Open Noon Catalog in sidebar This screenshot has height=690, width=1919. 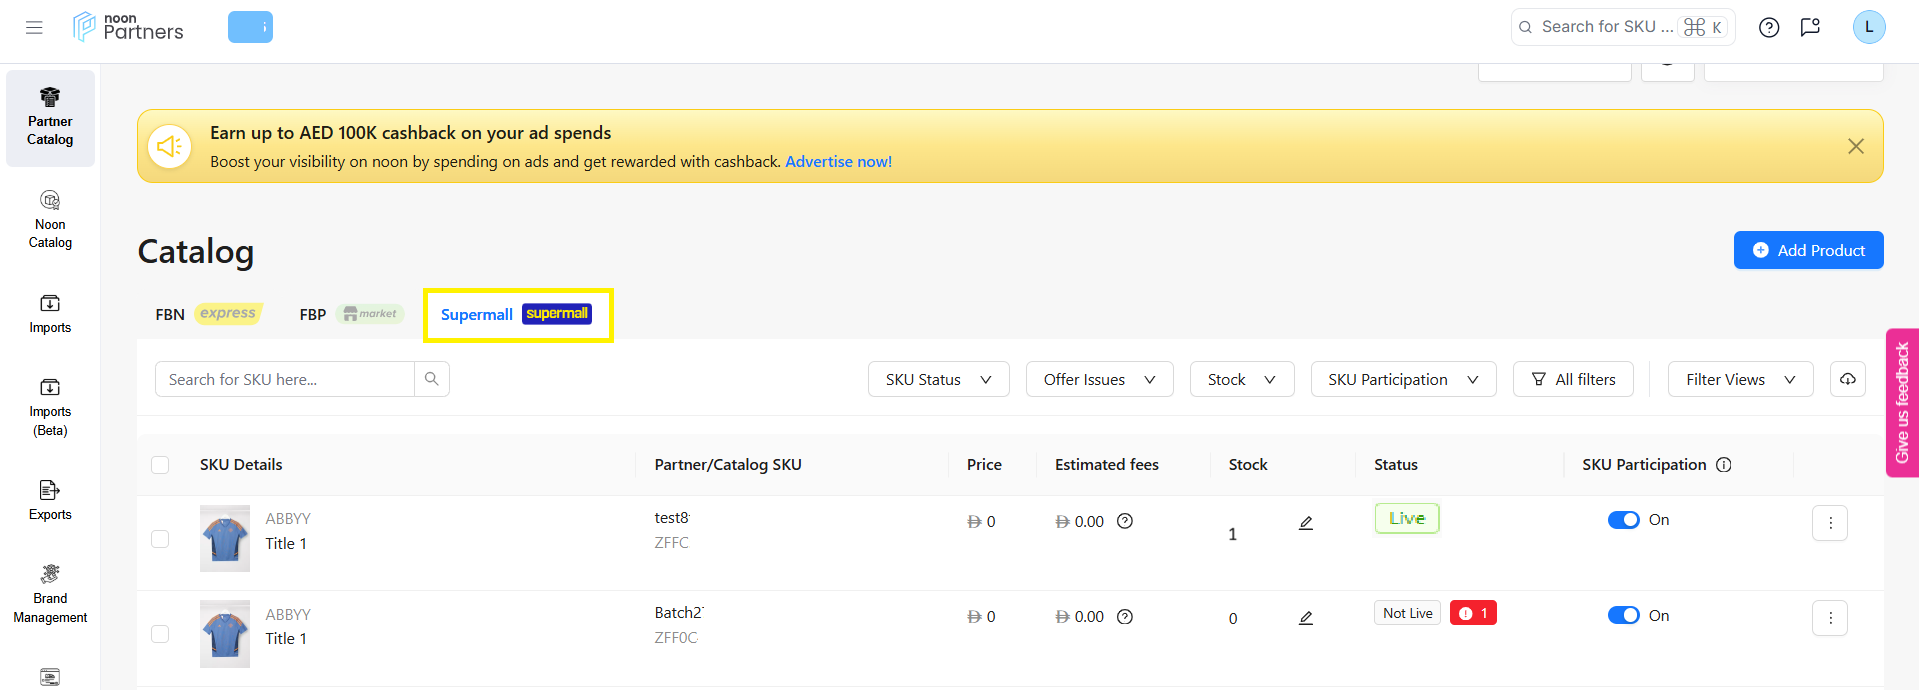50,219
